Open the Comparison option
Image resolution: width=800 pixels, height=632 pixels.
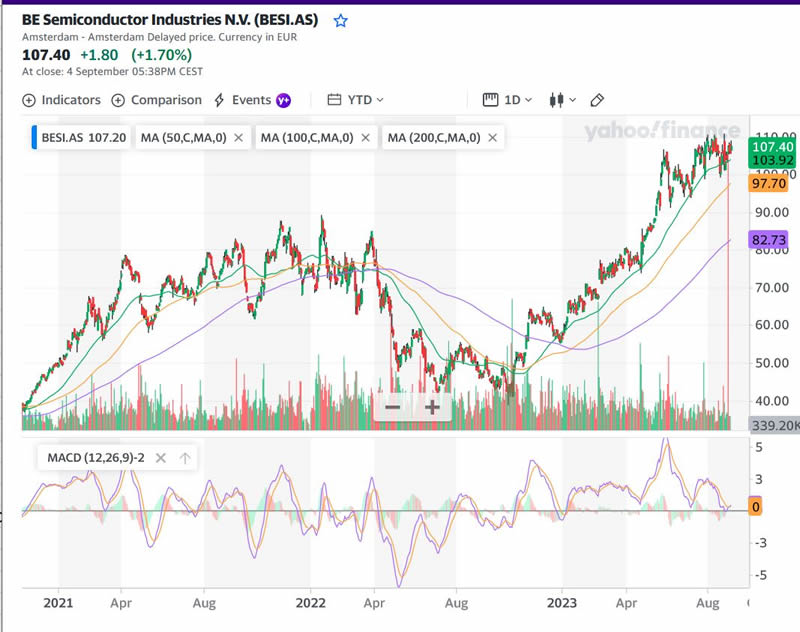click(x=157, y=100)
